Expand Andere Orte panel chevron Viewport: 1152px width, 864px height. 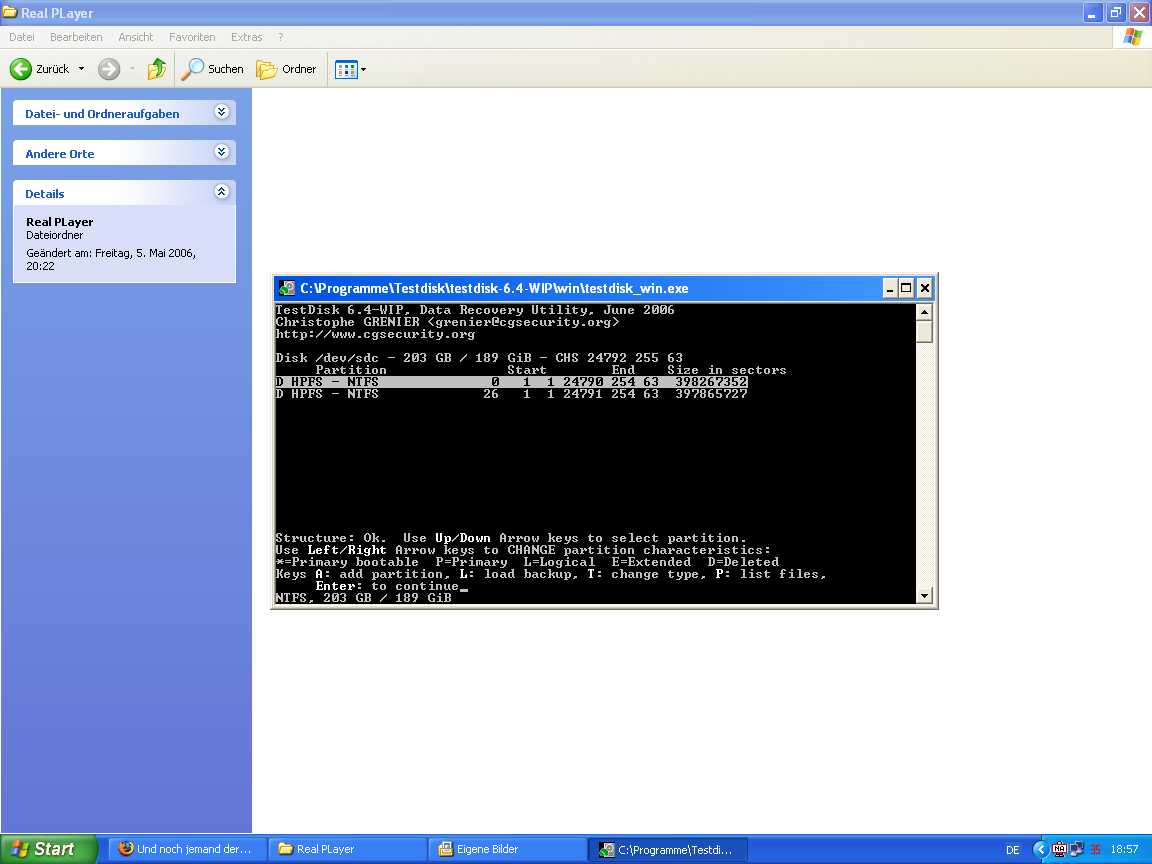point(221,151)
